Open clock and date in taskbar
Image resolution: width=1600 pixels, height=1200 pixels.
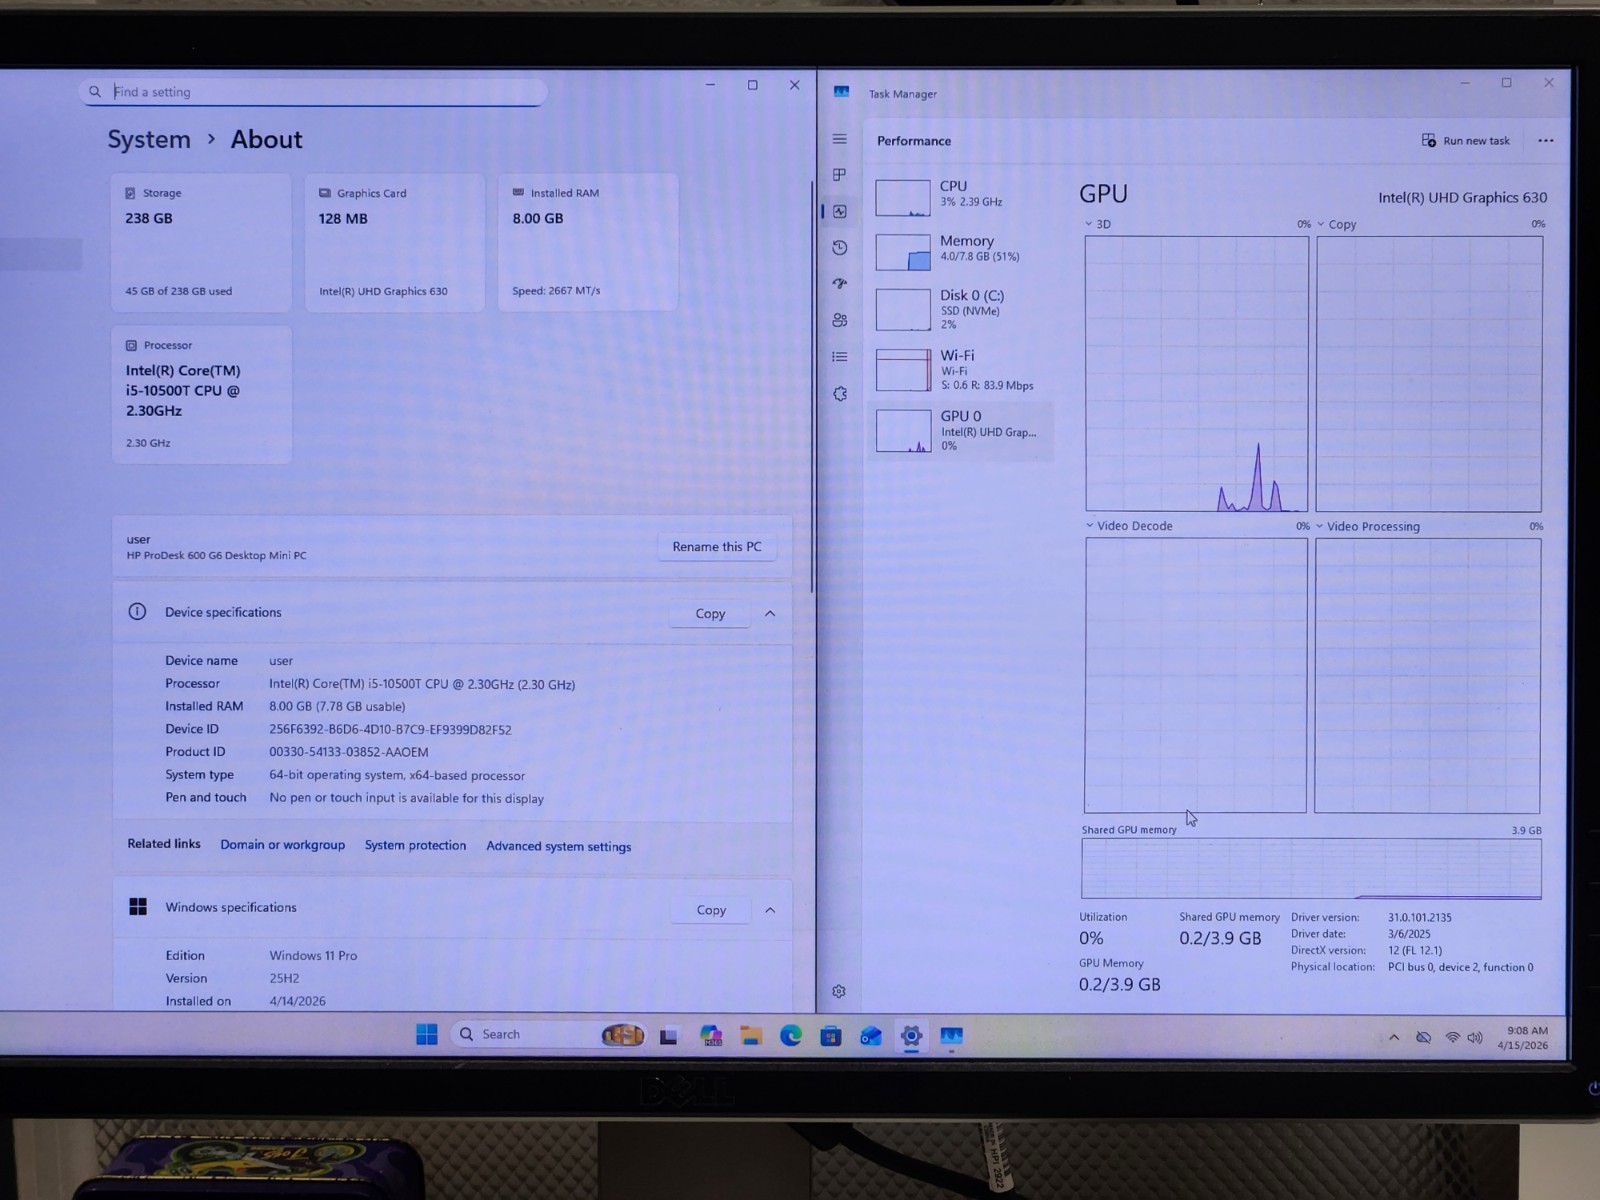point(1523,1038)
